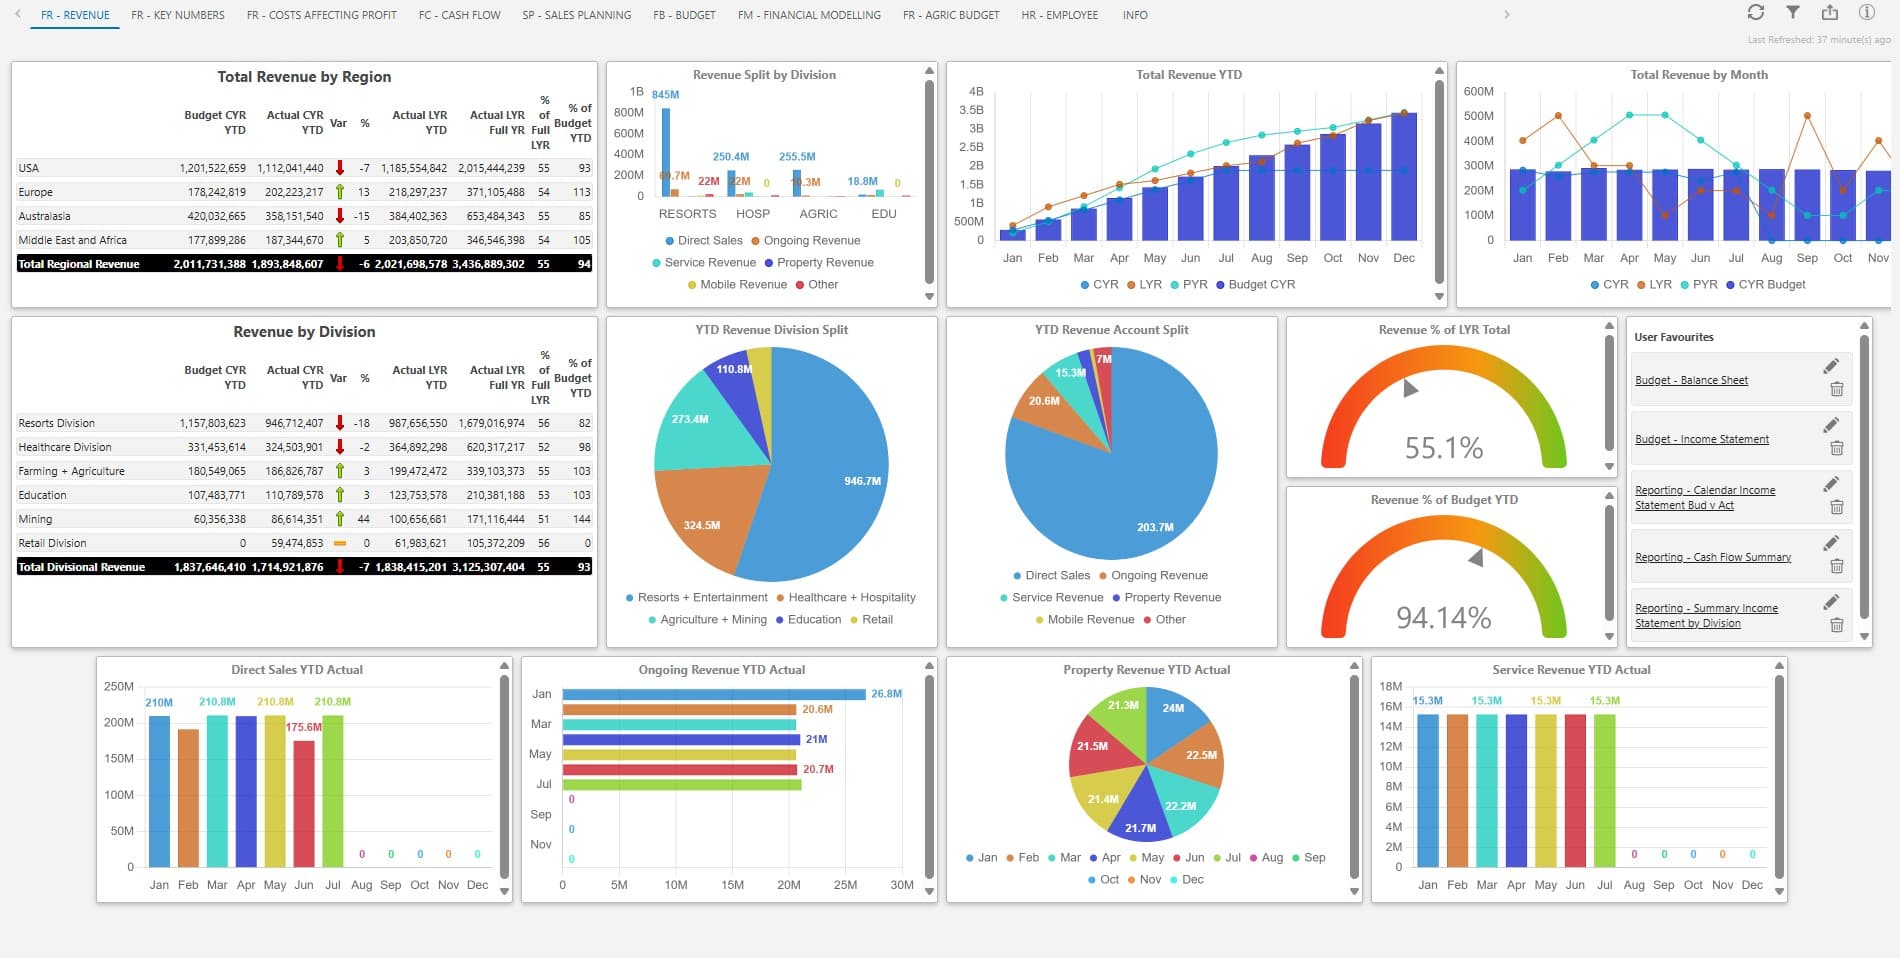Toggle Mobile Revenue in Account Split legend

pyautogui.click(x=1084, y=619)
